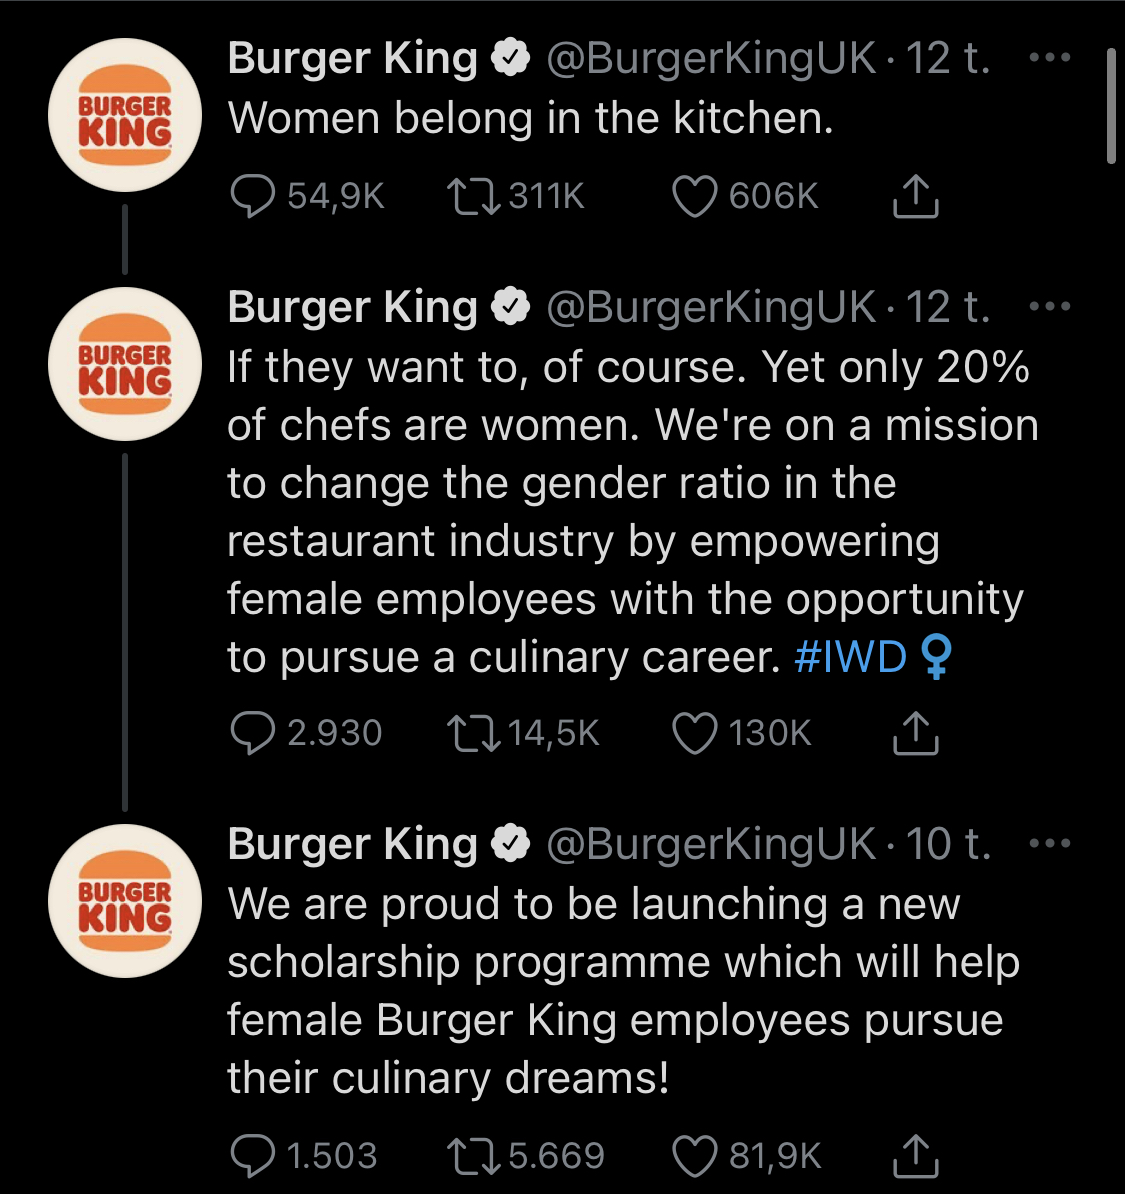Share the scholarship programme tweet
Viewport: 1125px width, 1194px height.
(914, 1157)
